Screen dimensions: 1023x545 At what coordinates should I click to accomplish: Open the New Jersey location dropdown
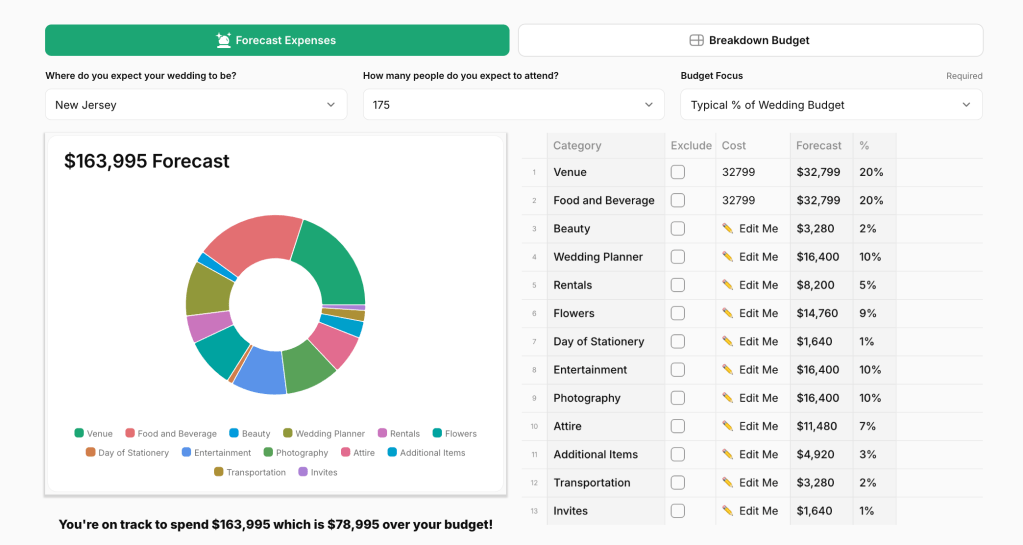[196, 105]
